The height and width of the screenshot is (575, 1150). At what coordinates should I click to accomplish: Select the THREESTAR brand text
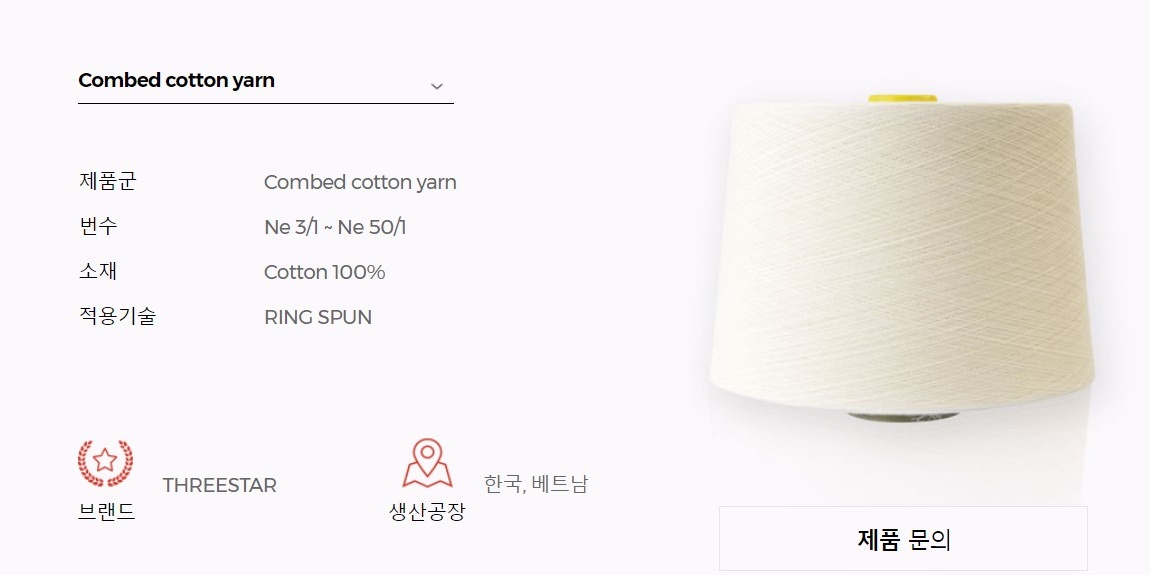pos(219,486)
